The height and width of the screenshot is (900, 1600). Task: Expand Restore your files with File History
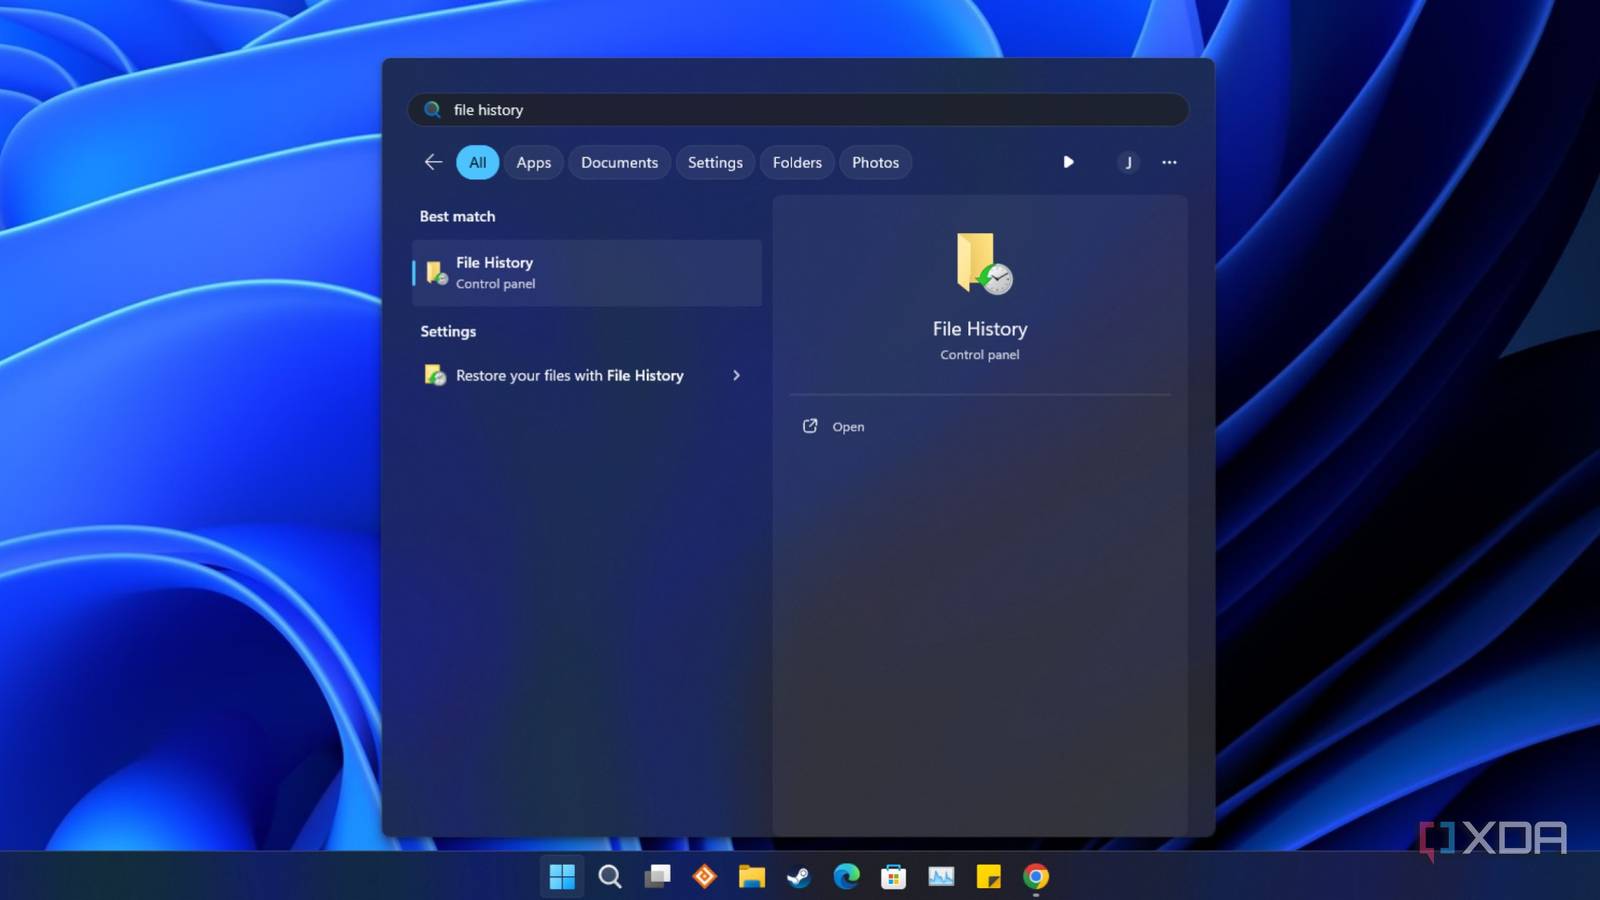(736, 375)
